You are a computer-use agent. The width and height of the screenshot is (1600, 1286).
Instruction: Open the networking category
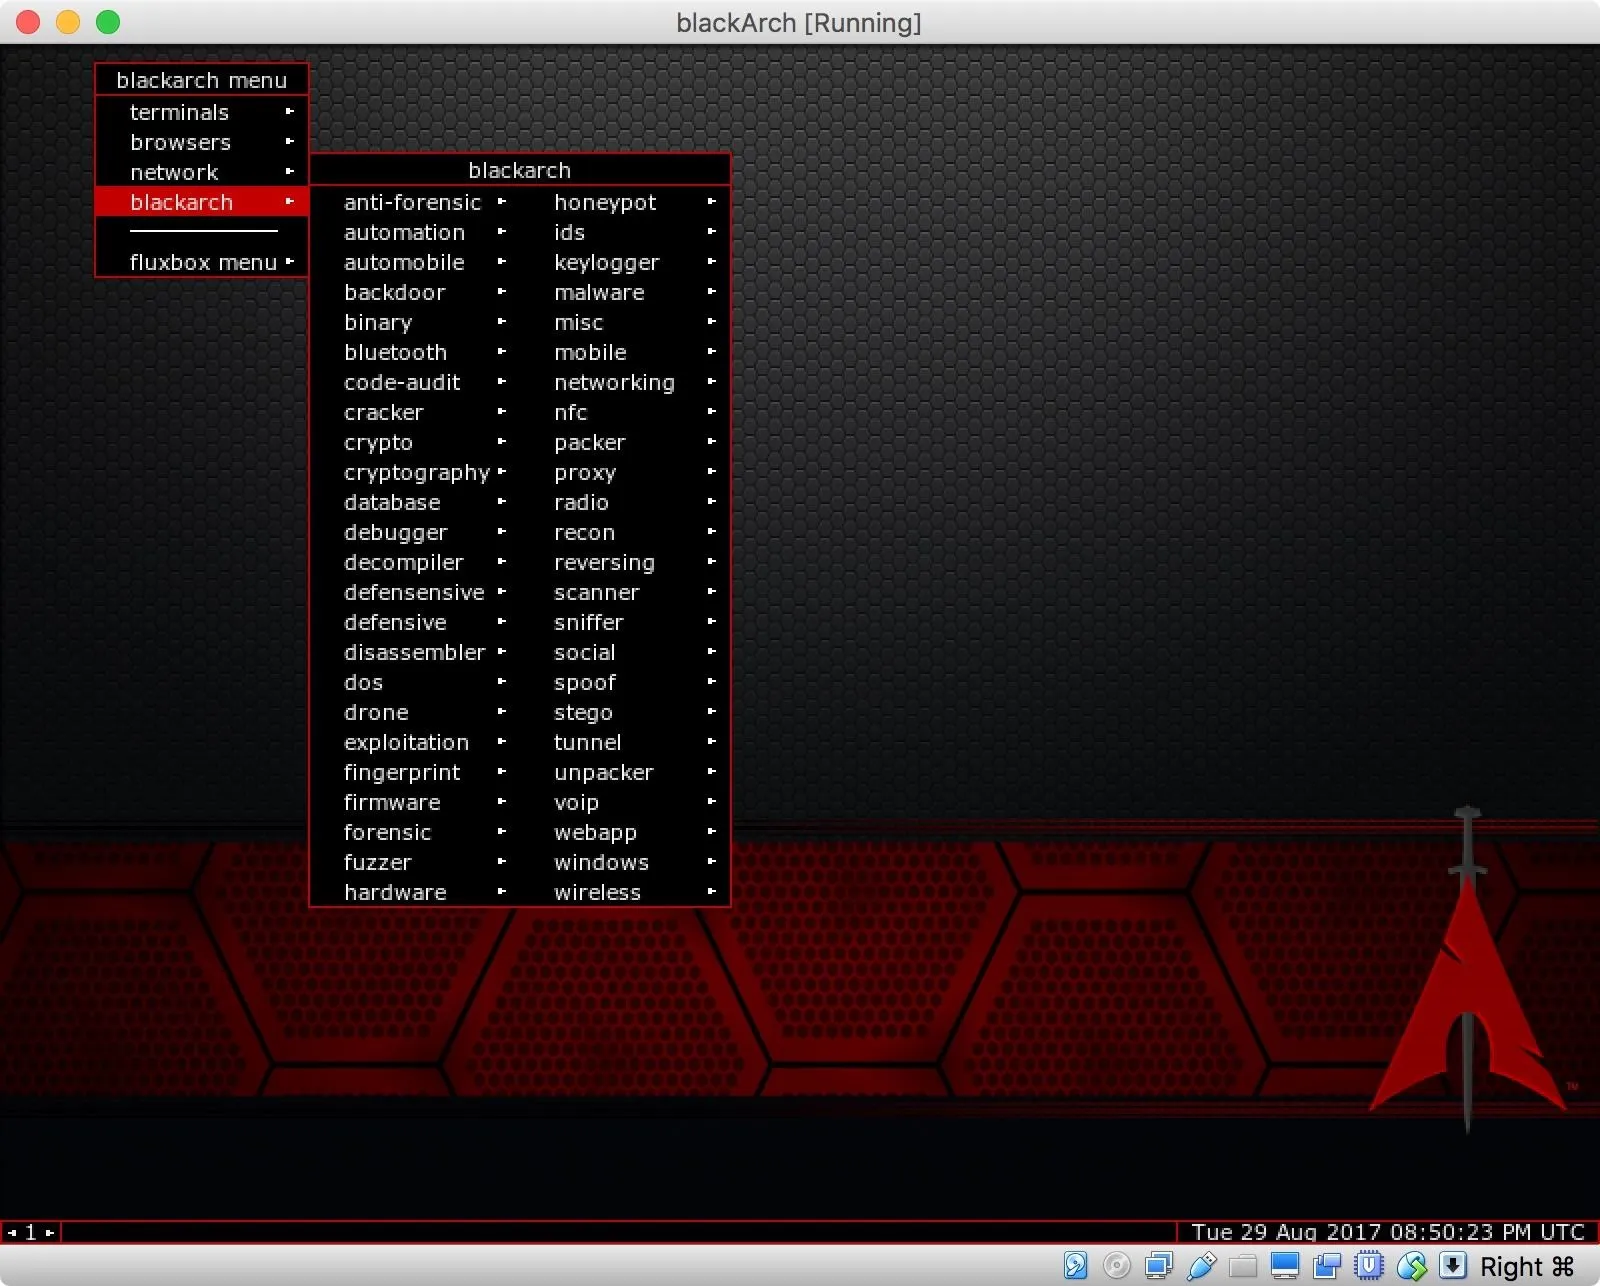(x=625, y=382)
